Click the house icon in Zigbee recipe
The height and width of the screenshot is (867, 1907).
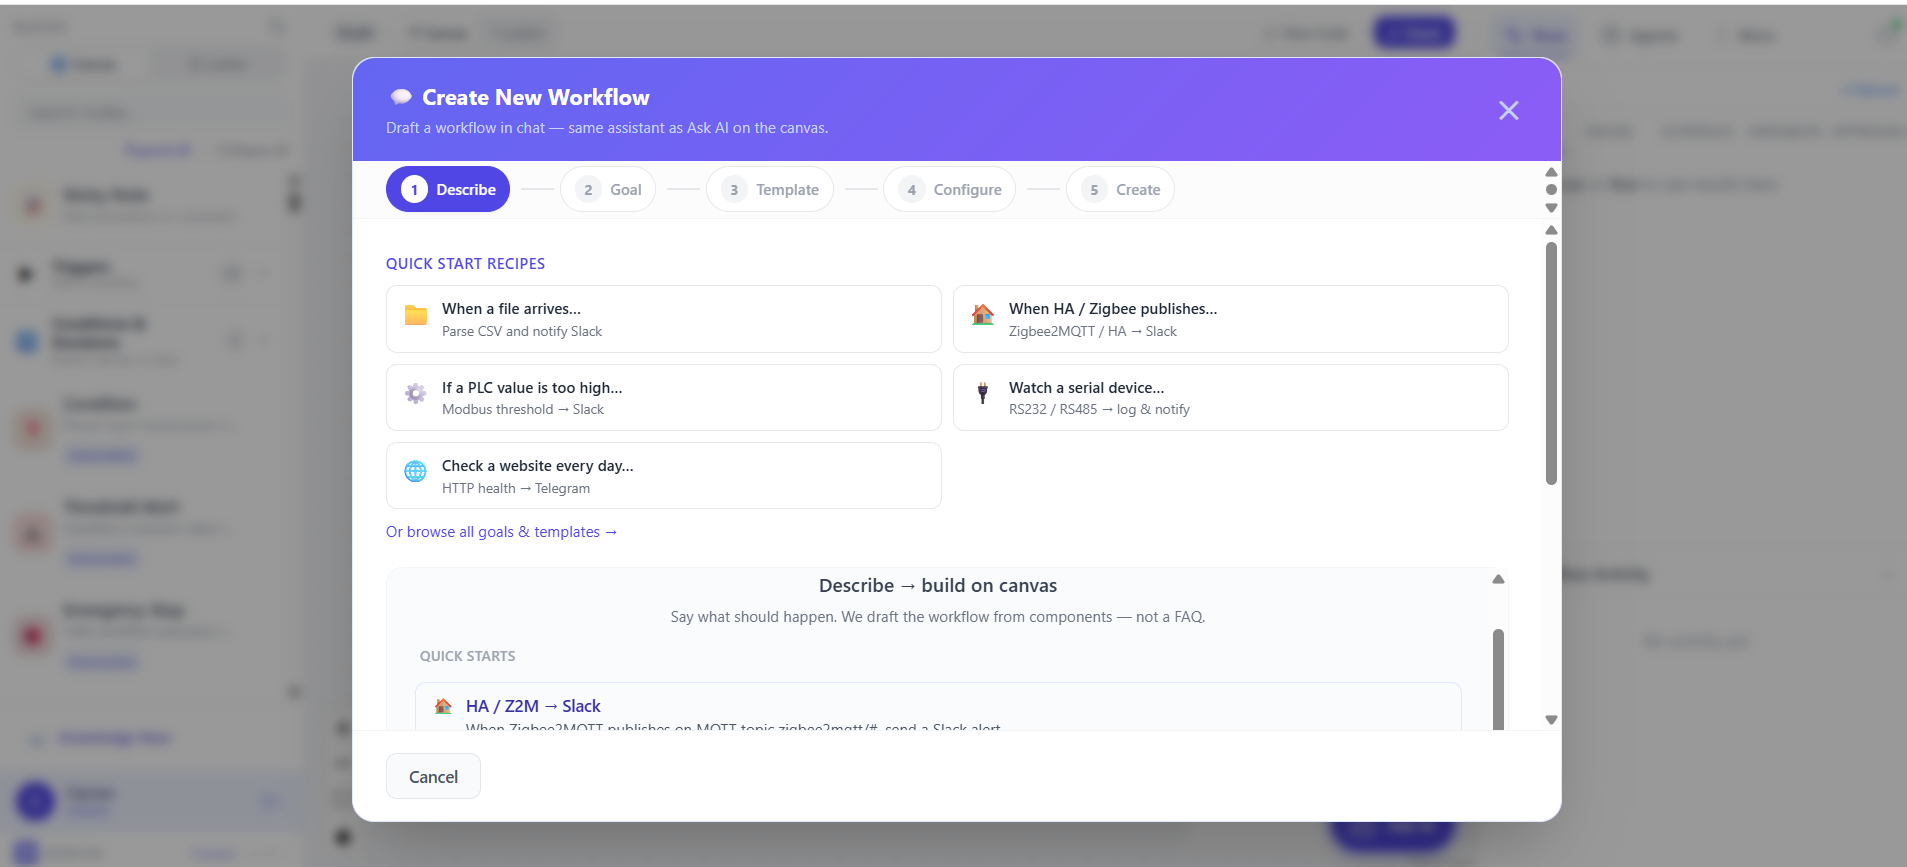(x=983, y=315)
